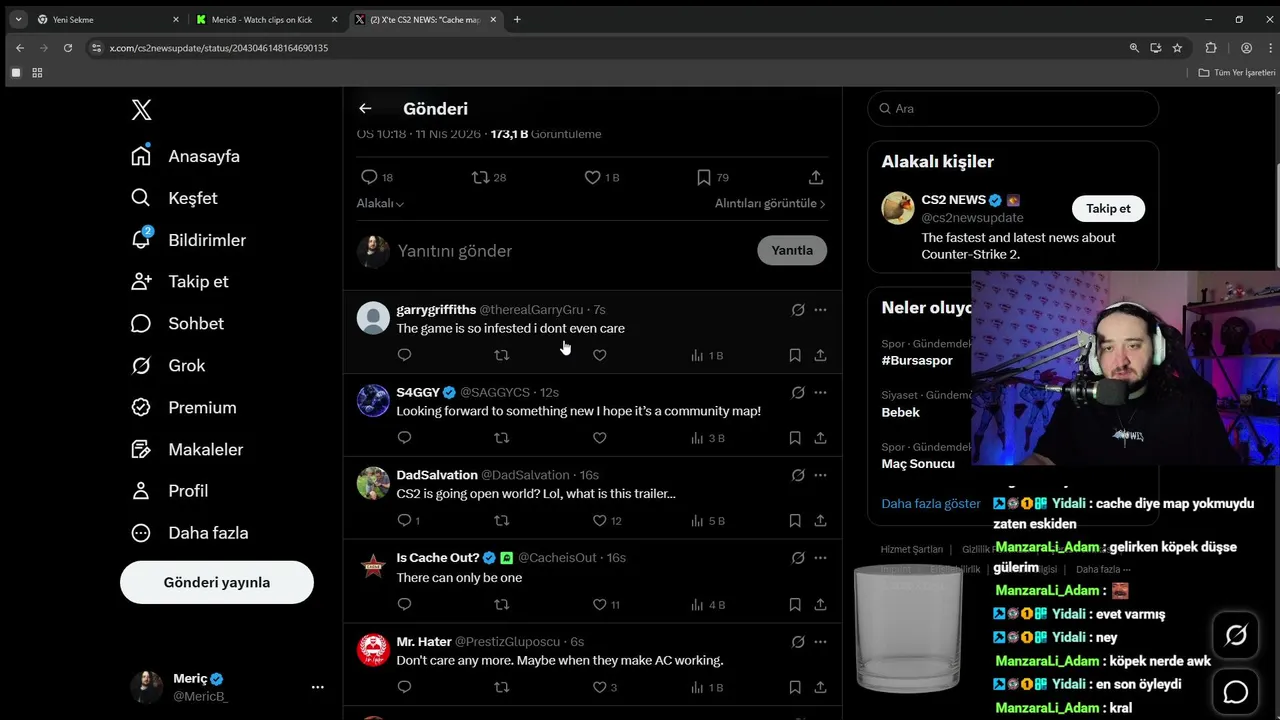Open account menu dots beside Meriç

tap(317, 687)
